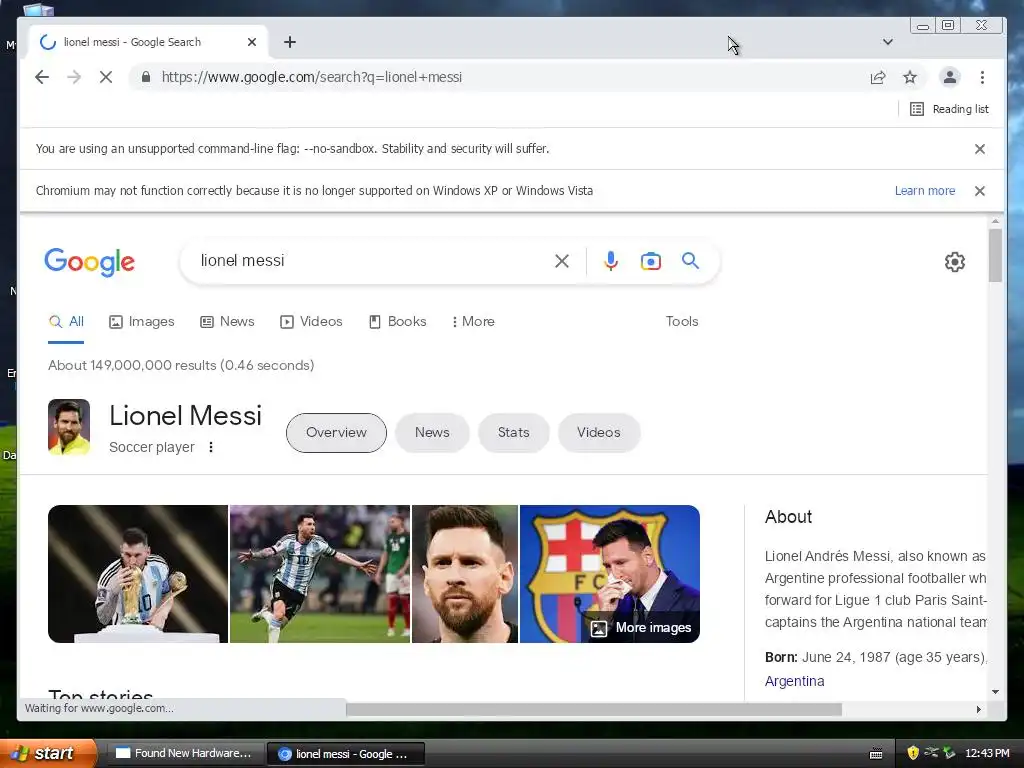Open a new tab with the plus button
Image resolution: width=1024 pixels, height=768 pixels.
point(290,42)
